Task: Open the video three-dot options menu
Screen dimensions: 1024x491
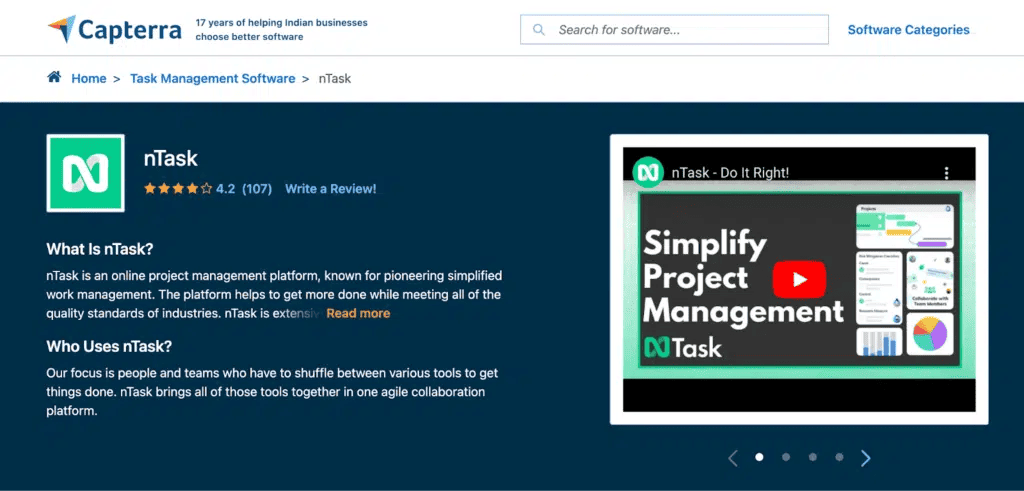Action: click(x=946, y=173)
